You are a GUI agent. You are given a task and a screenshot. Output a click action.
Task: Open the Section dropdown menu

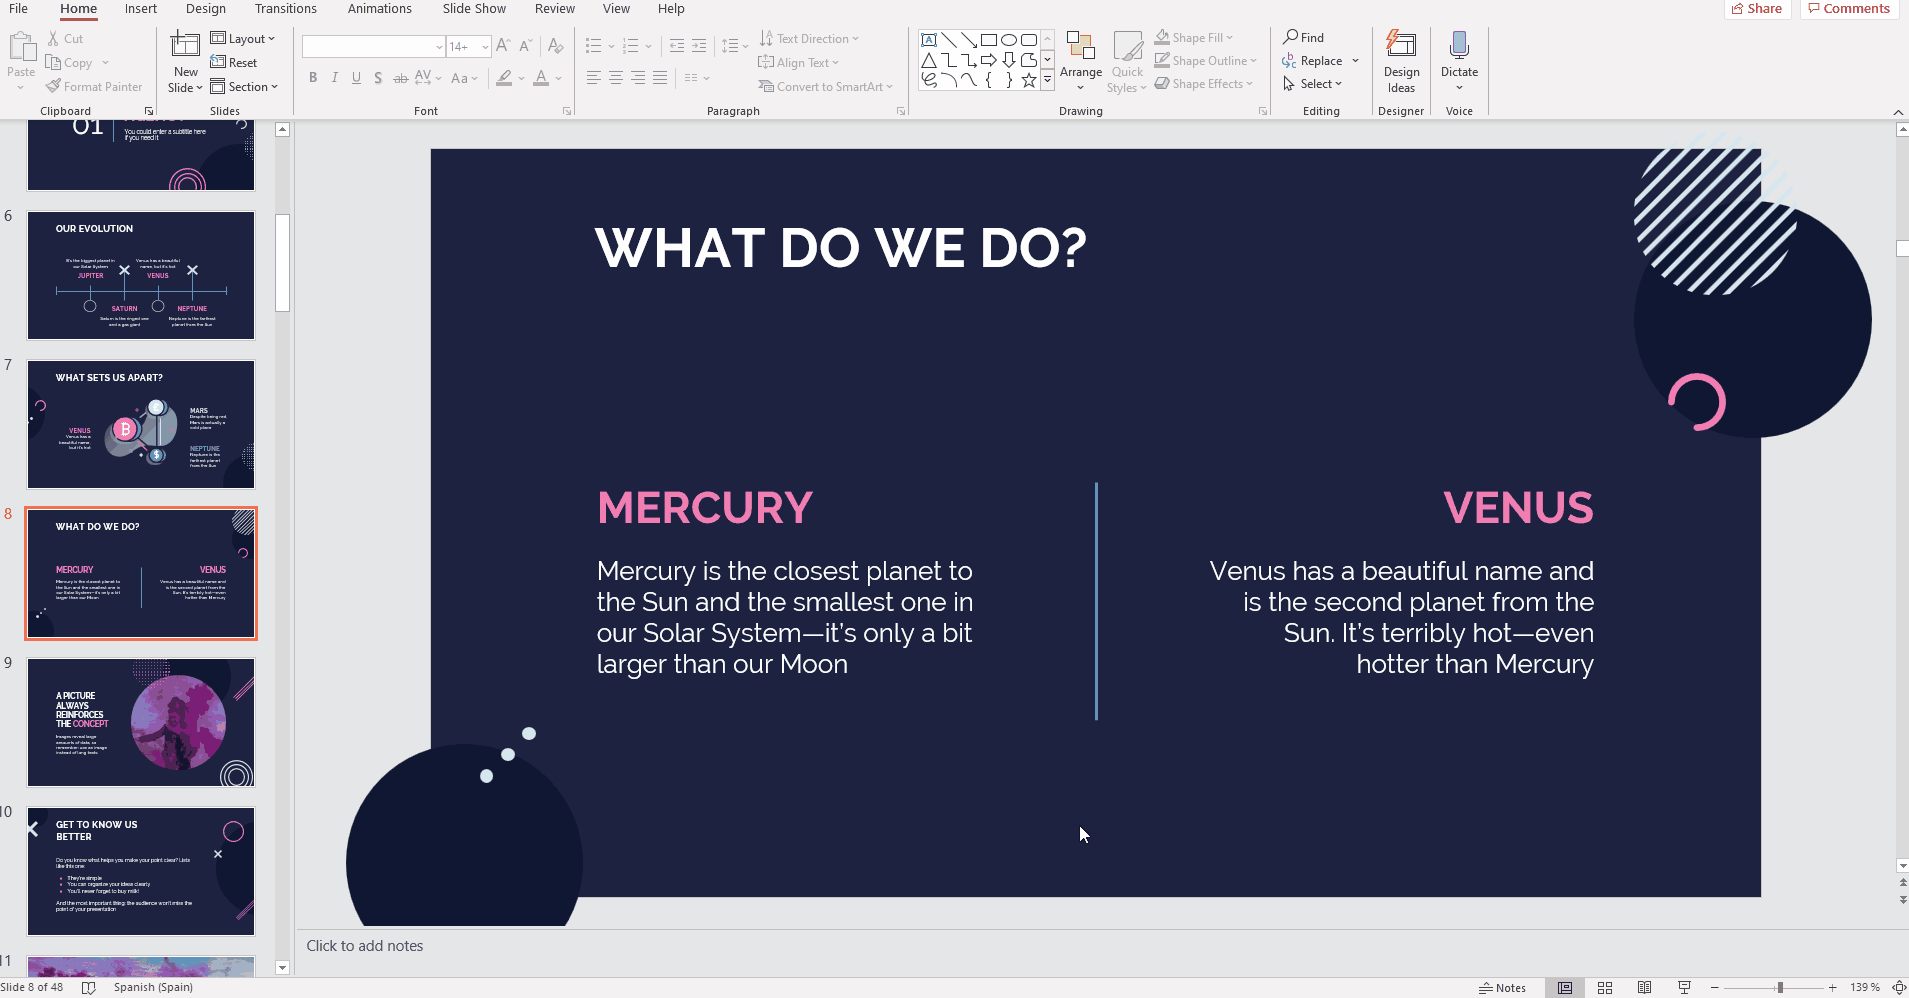(x=244, y=87)
